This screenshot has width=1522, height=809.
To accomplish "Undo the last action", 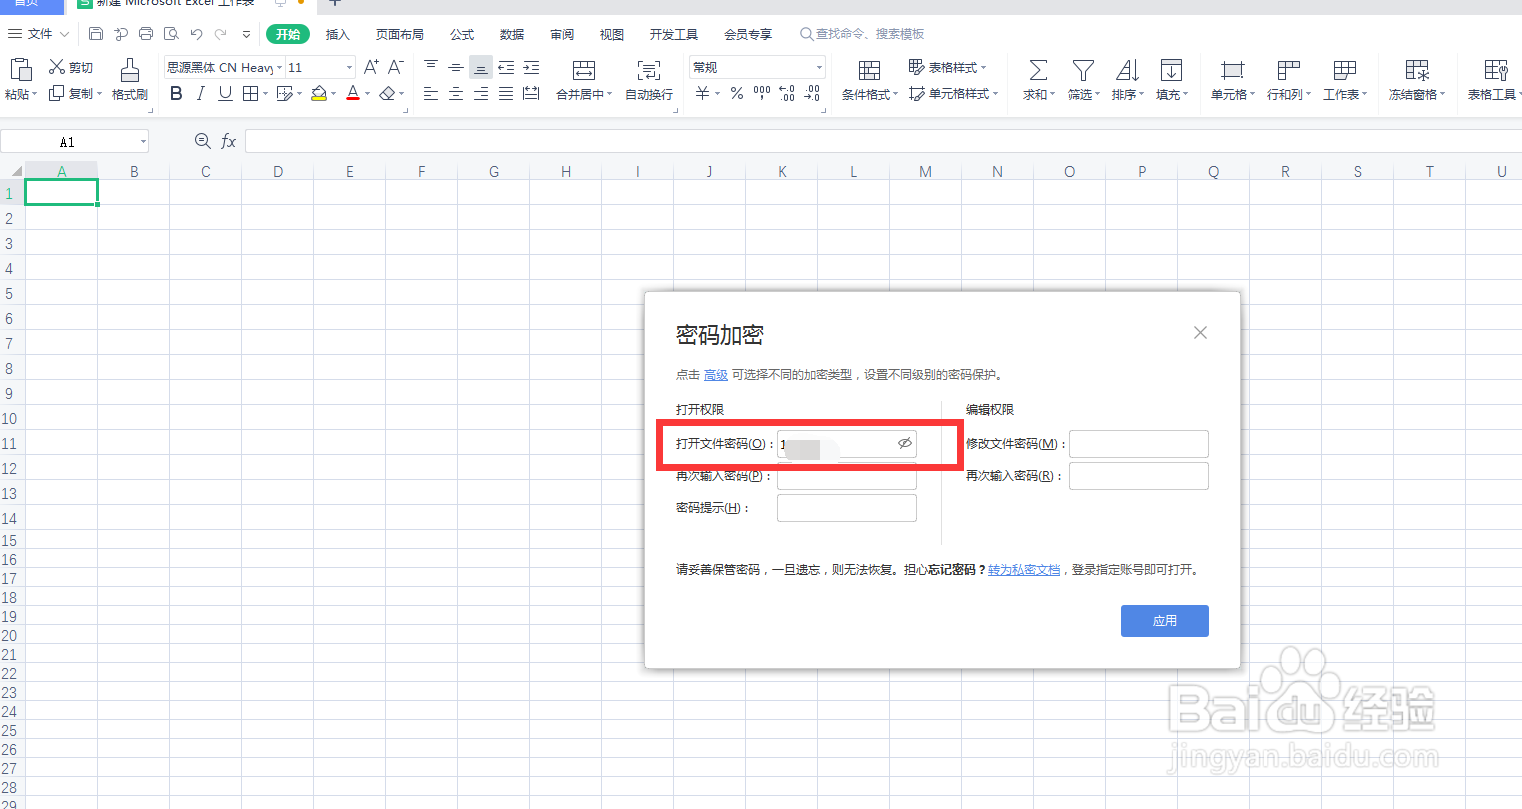I will coord(196,34).
